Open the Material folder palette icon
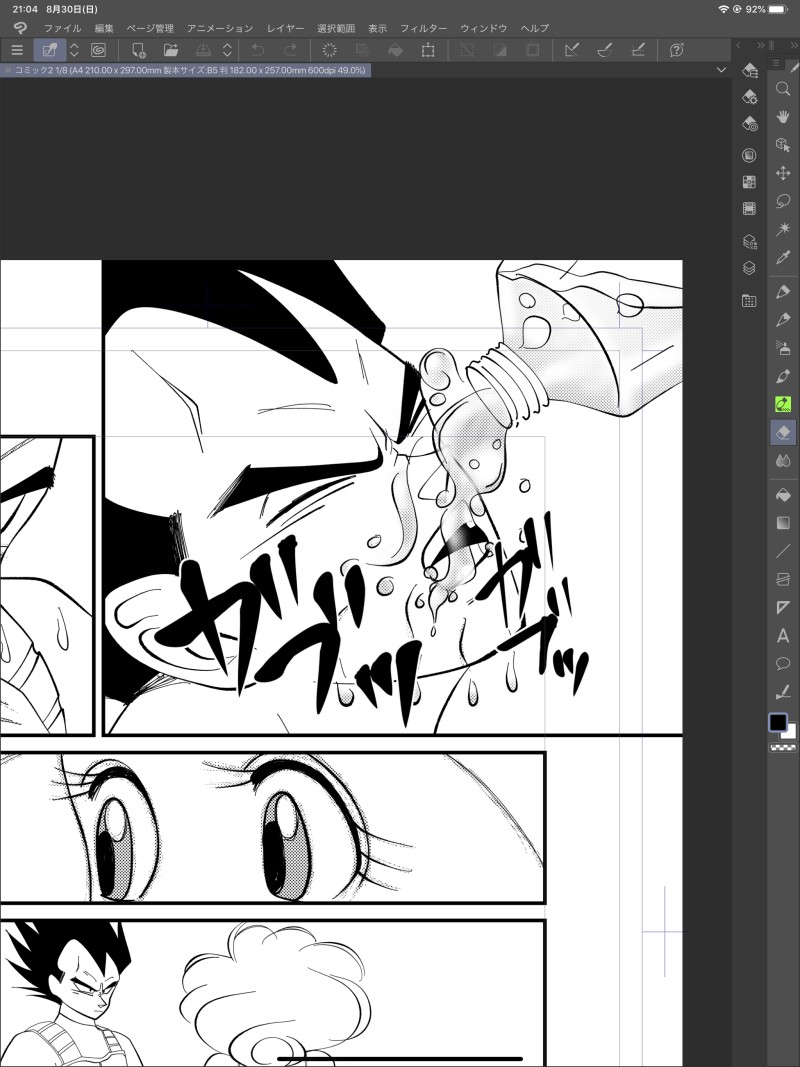This screenshot has width=800, height=1067. coord(749,301)
